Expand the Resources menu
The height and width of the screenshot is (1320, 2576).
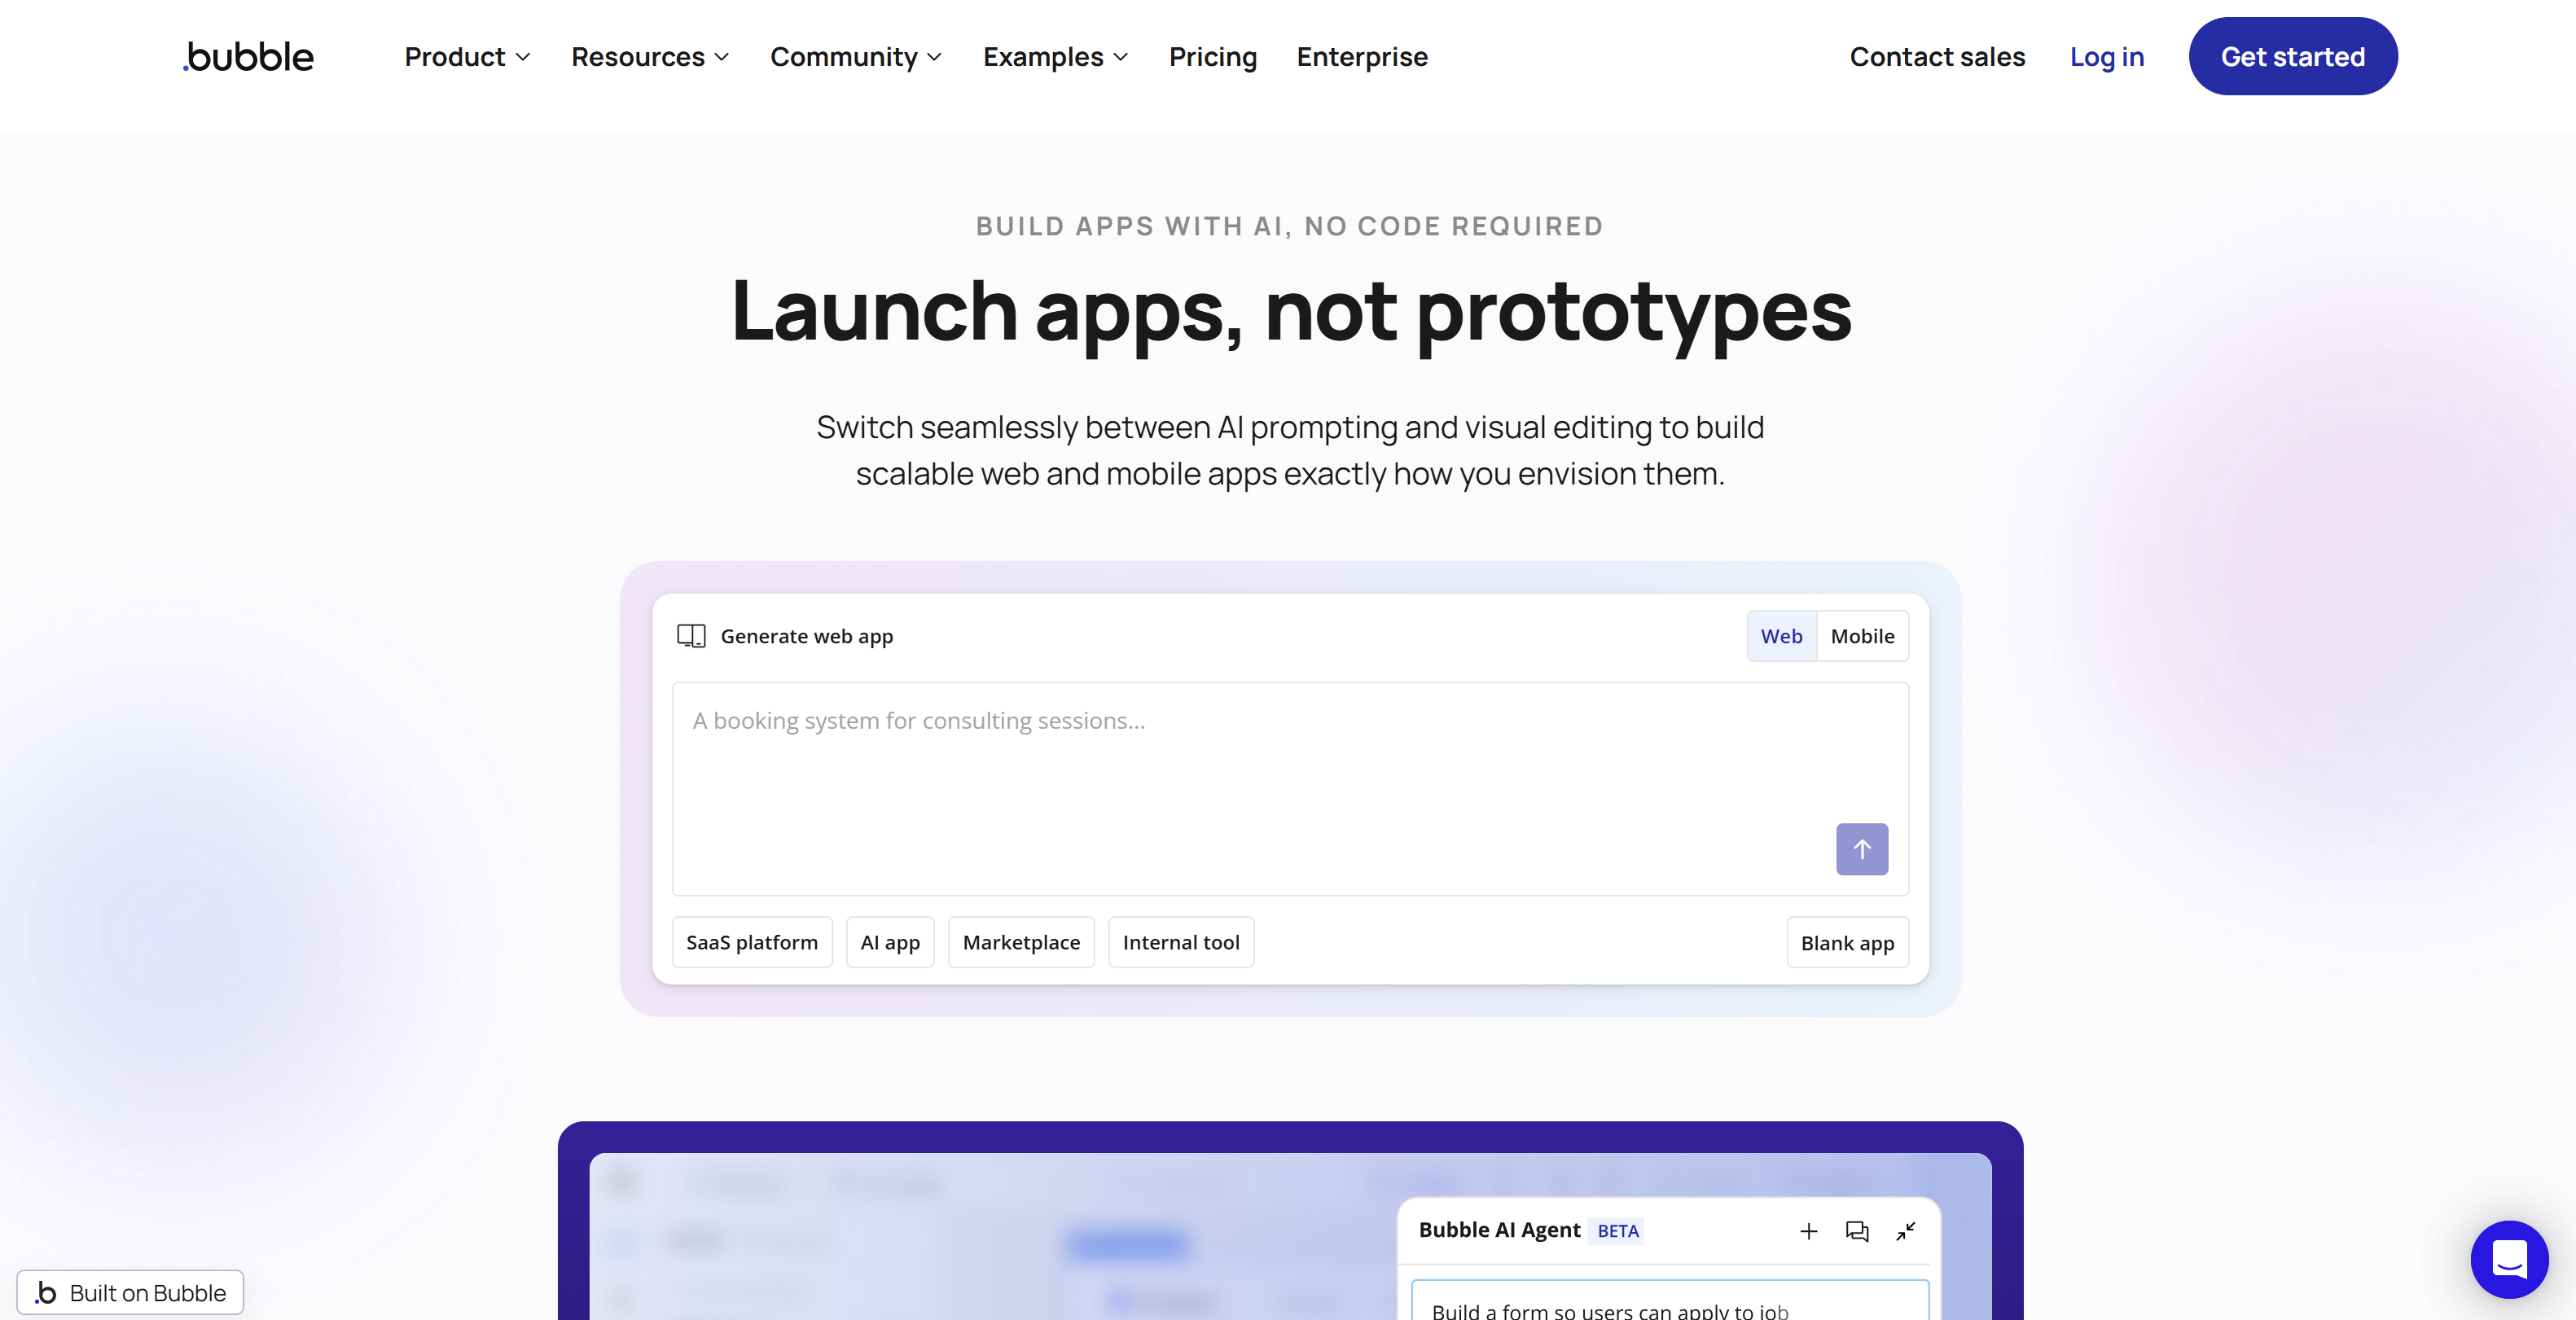pos(650,57)
